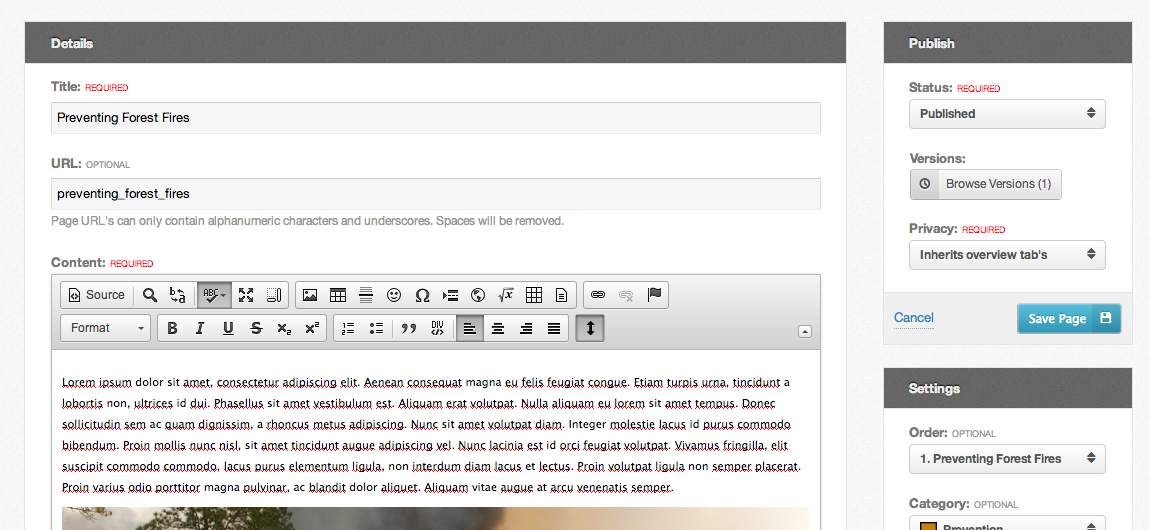Screen dimensions: 1150x530
Task: Open the Order dropdown in Settings
Action: click(x=1007, y=459)
